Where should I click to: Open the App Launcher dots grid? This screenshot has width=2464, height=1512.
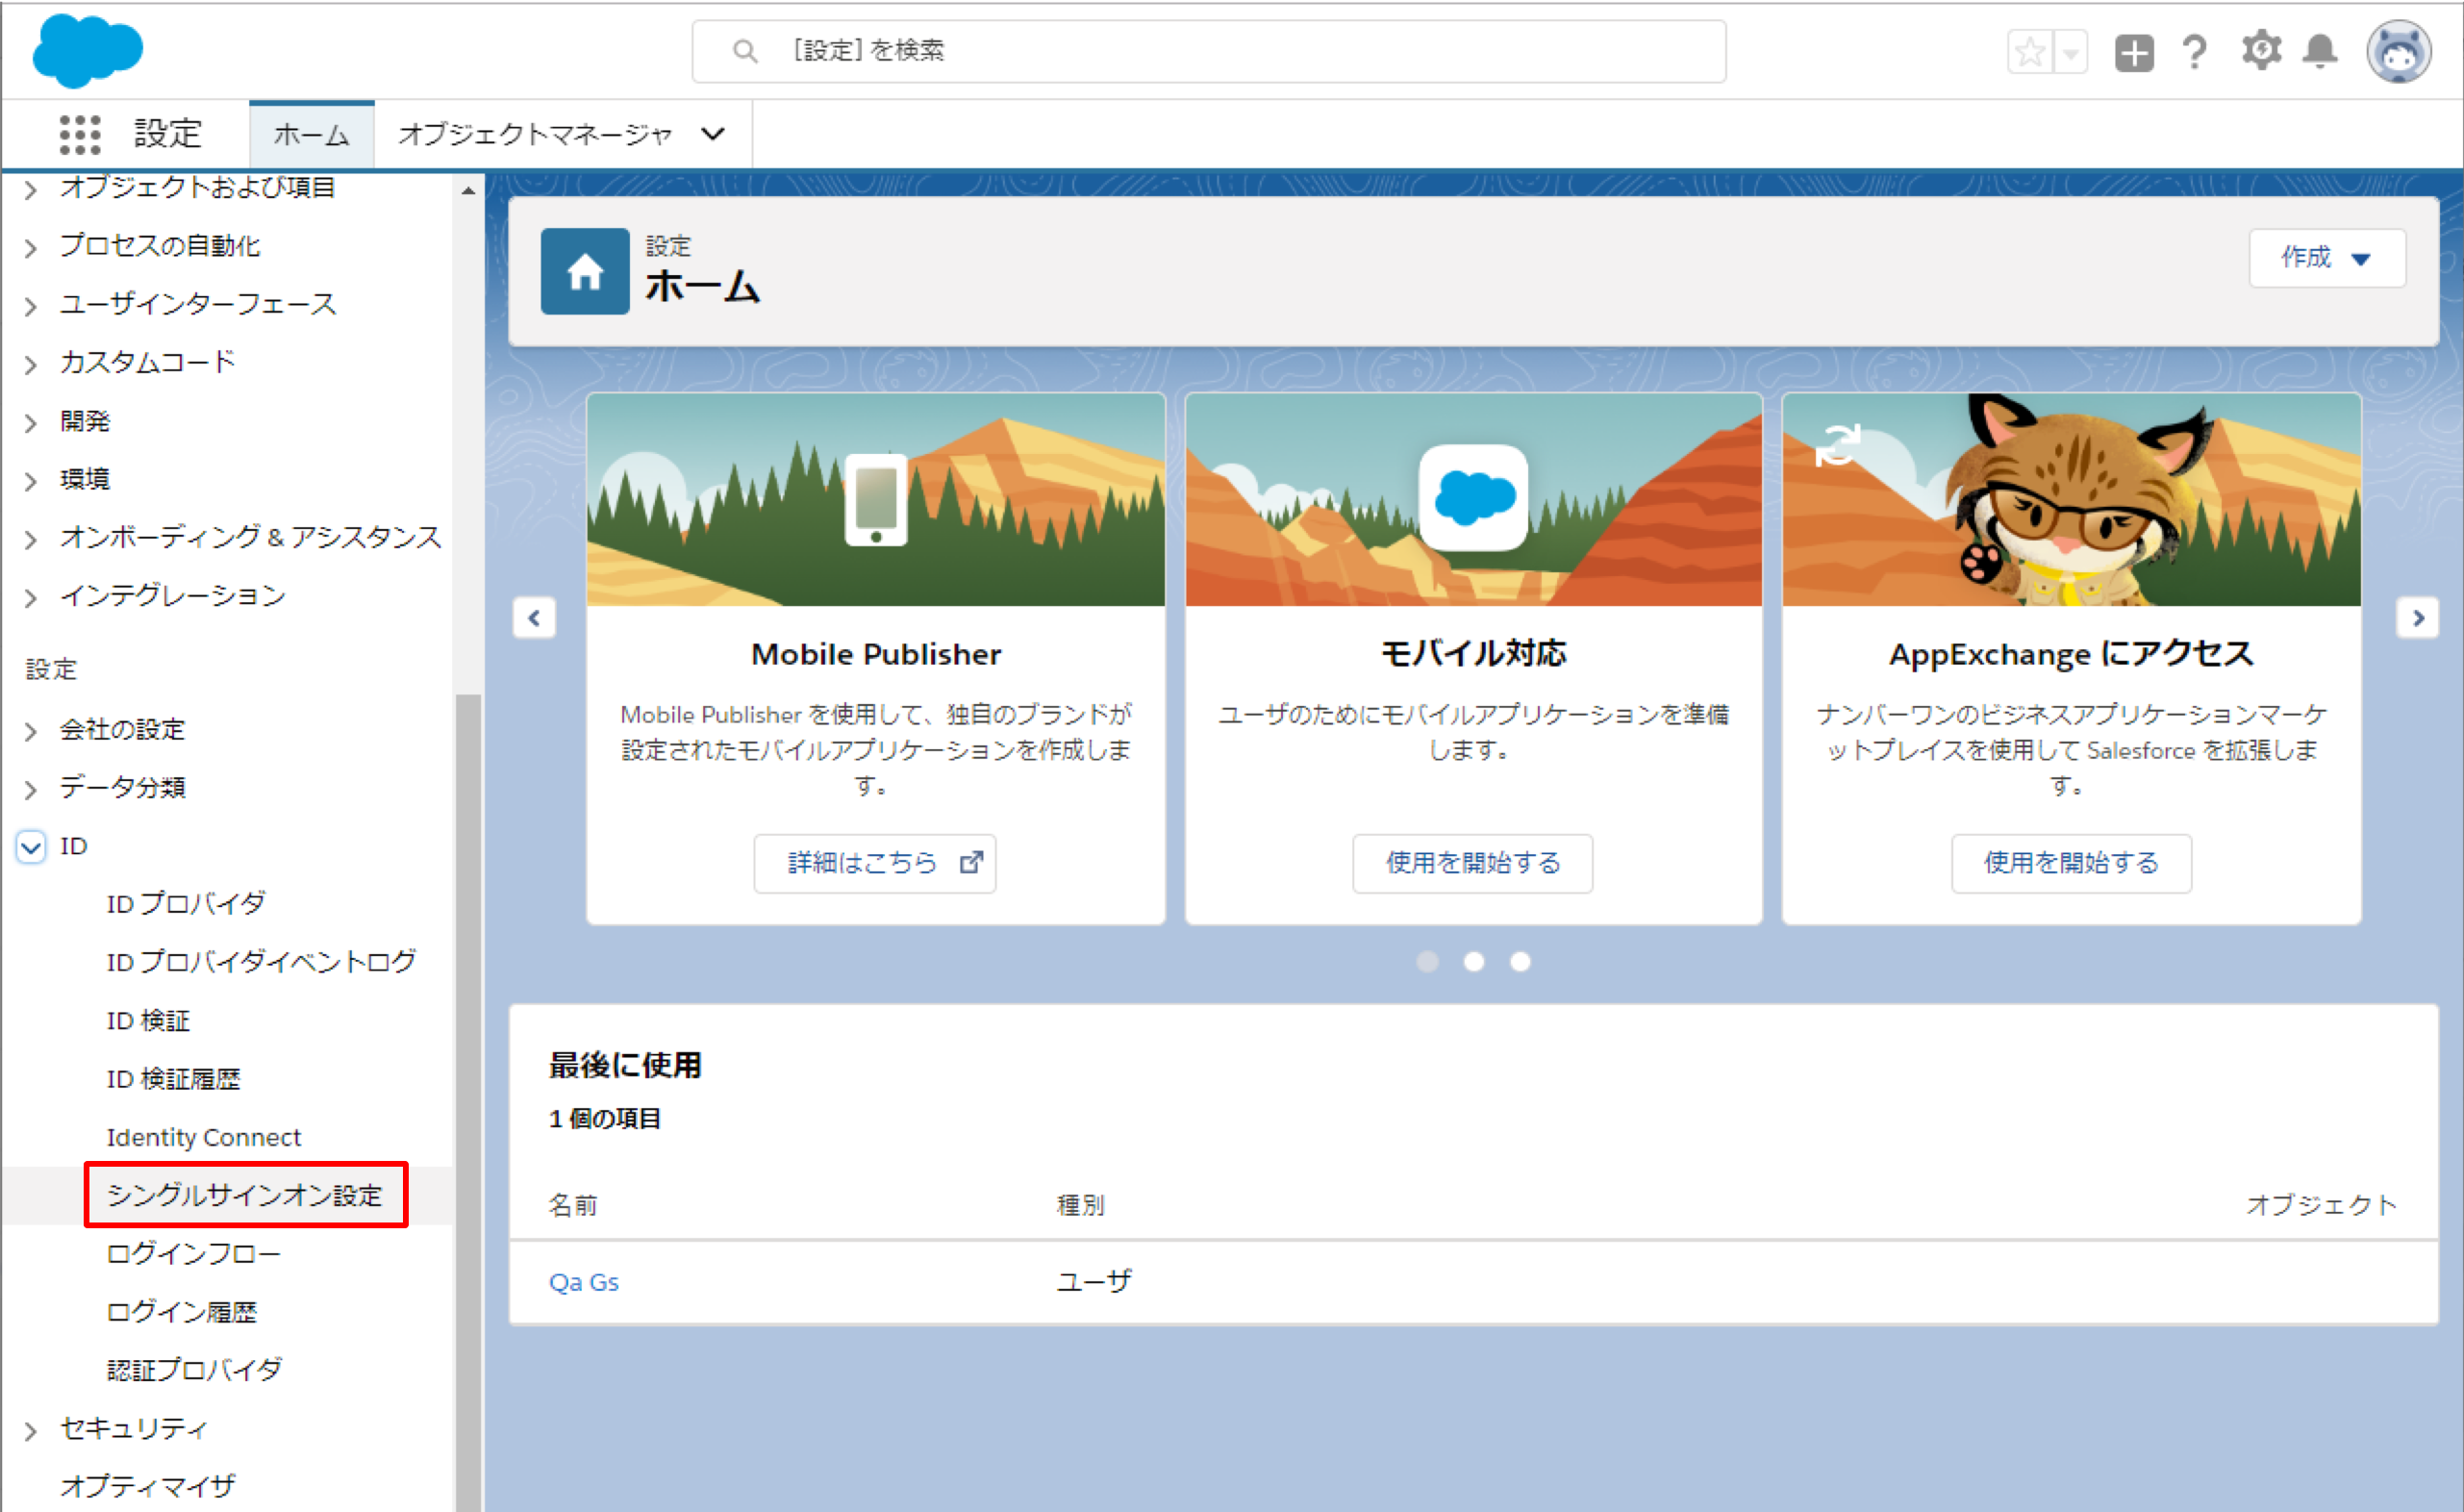[x=80, y=134]
